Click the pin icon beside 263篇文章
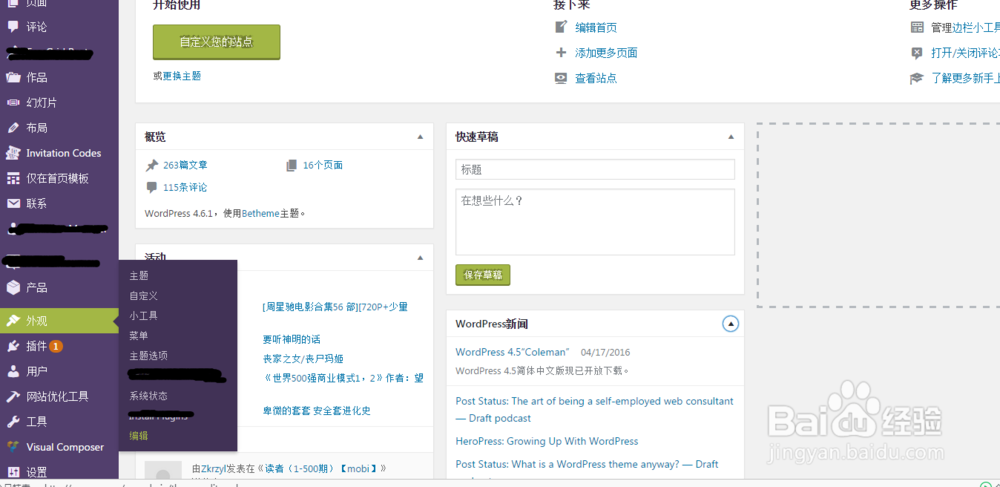Image resolution: width=1000 pixels, height=487 pixels. pos(152,166)
